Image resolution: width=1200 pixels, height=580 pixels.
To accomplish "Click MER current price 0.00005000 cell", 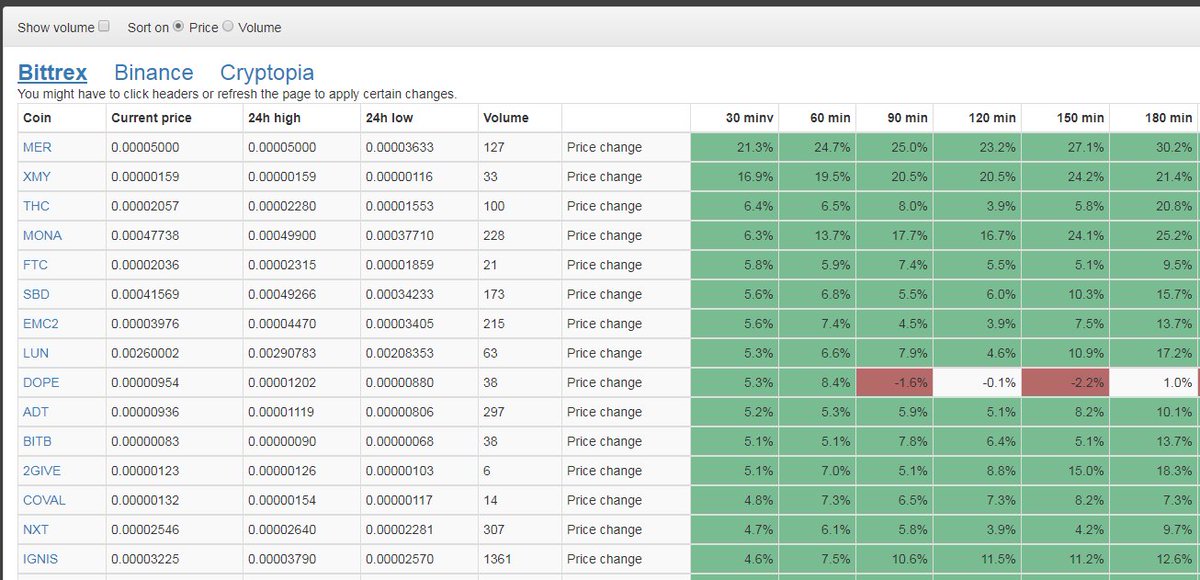I will click(x=174, y=147).
